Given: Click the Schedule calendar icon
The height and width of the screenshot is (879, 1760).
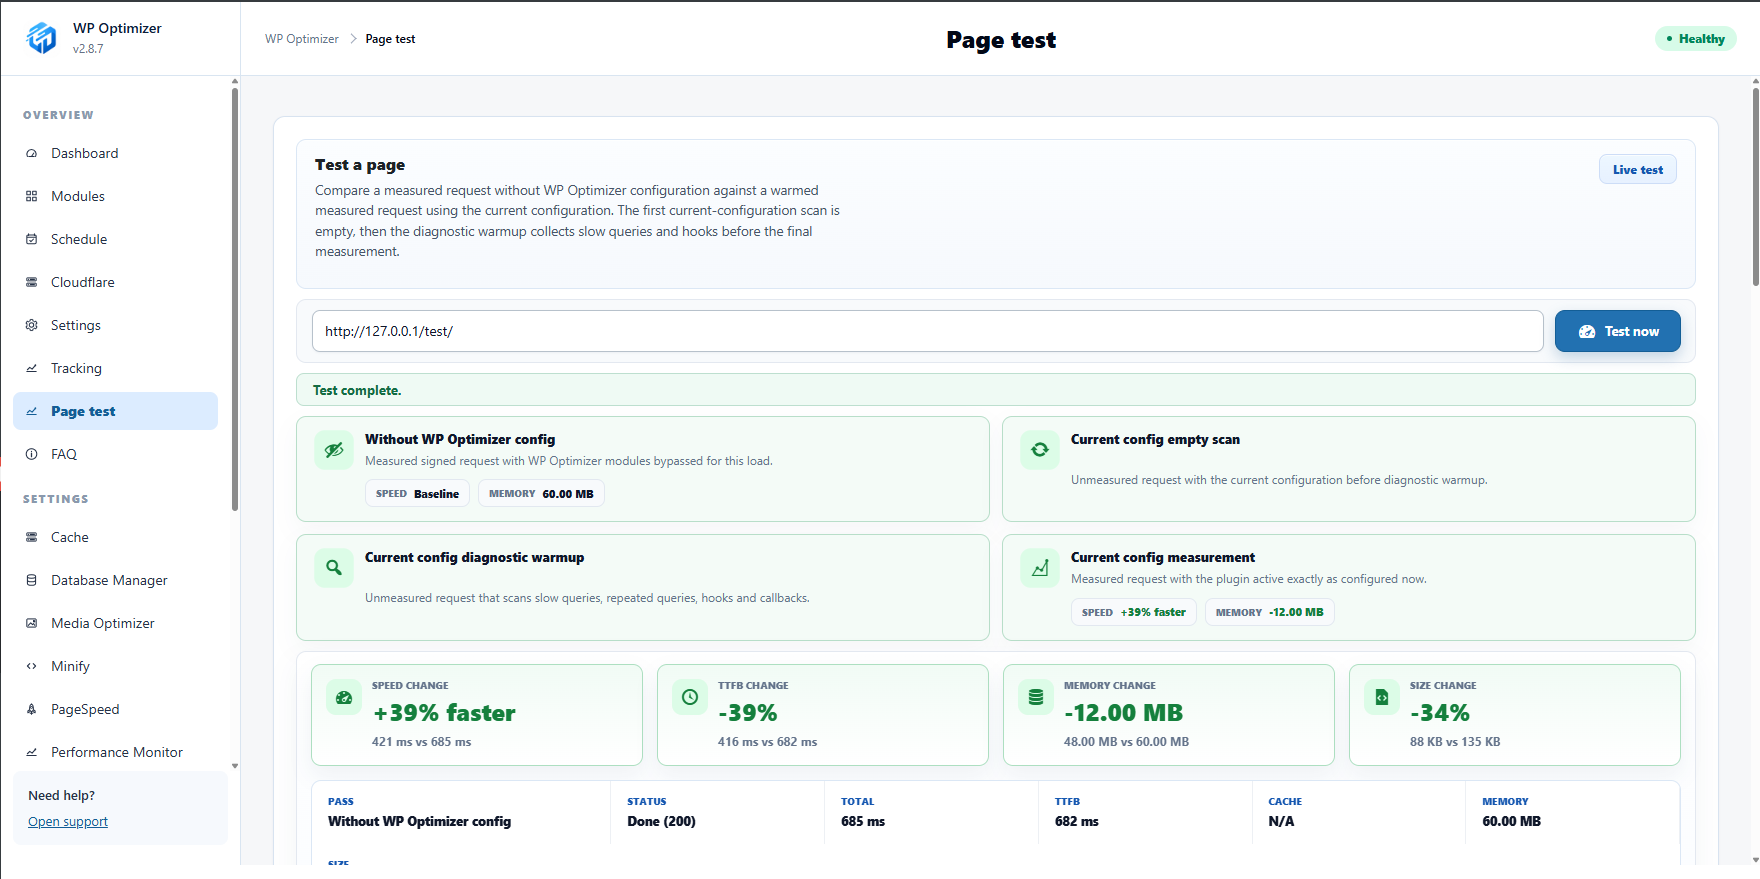Looking at the screenshot, I should click(31, 239).
